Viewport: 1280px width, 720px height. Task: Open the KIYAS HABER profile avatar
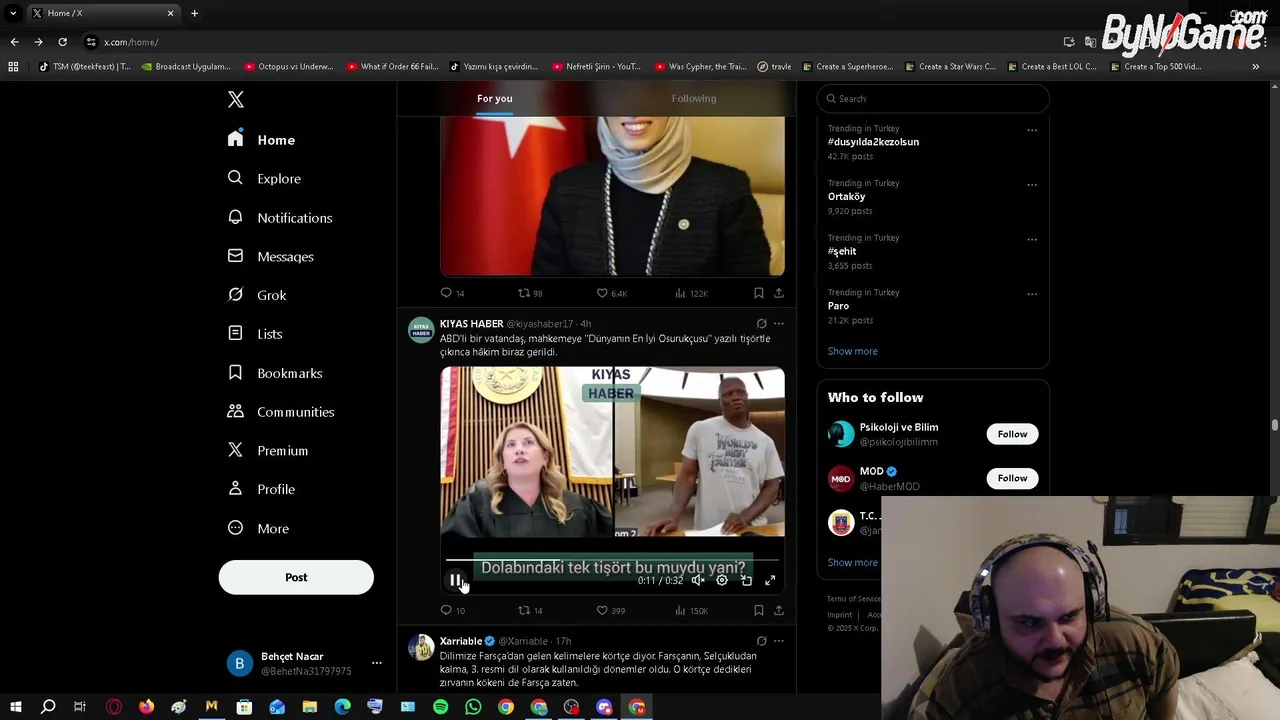pos(421,330)
